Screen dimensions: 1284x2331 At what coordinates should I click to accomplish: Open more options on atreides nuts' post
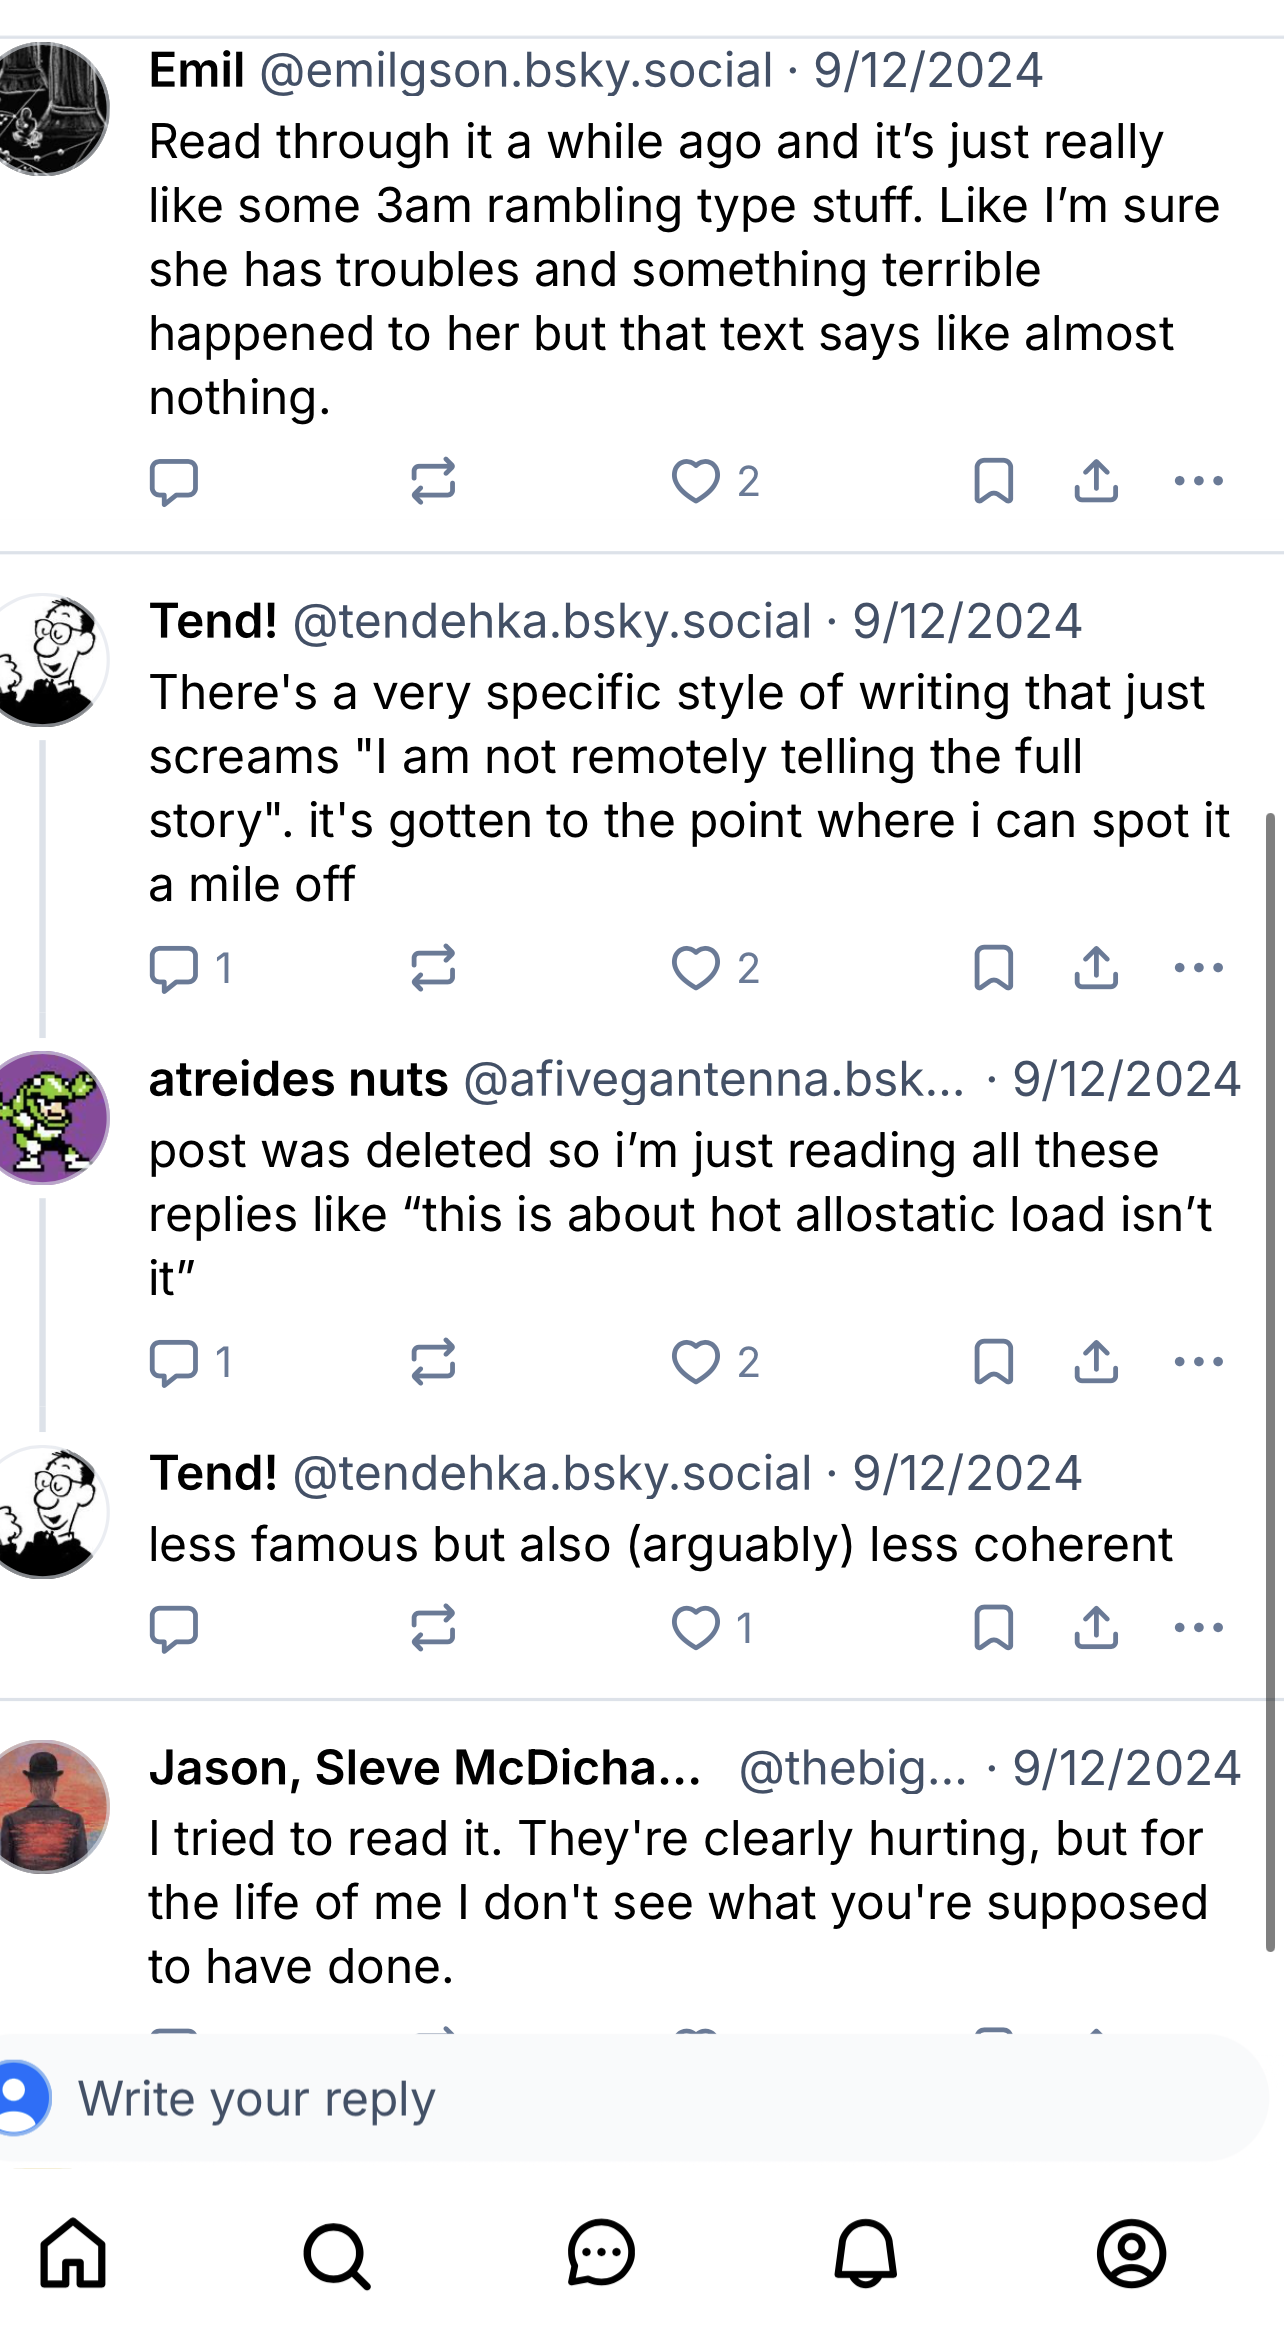(x=1199, y=1362)
